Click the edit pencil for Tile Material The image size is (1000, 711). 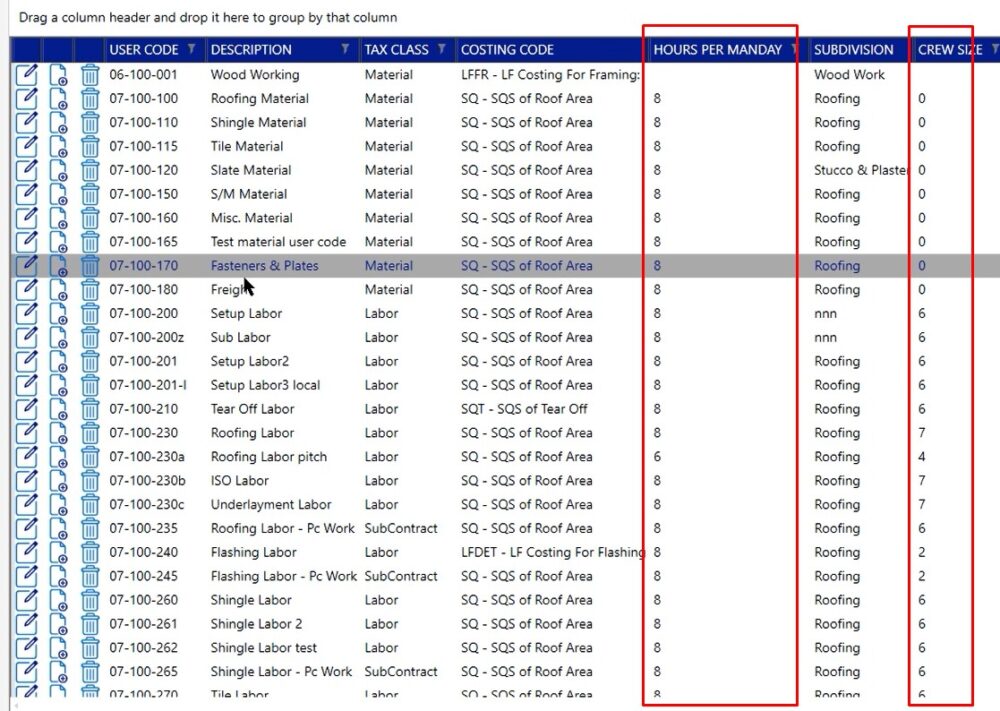pyautogui.click(x=27, y=147)
